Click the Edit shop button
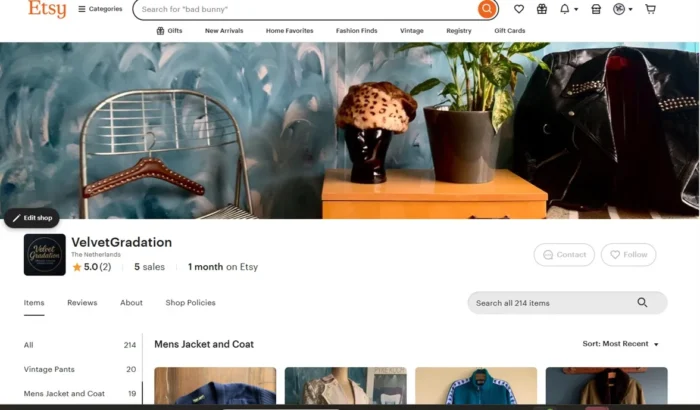This screenshot has width=700, height=410. pos(32,218)
